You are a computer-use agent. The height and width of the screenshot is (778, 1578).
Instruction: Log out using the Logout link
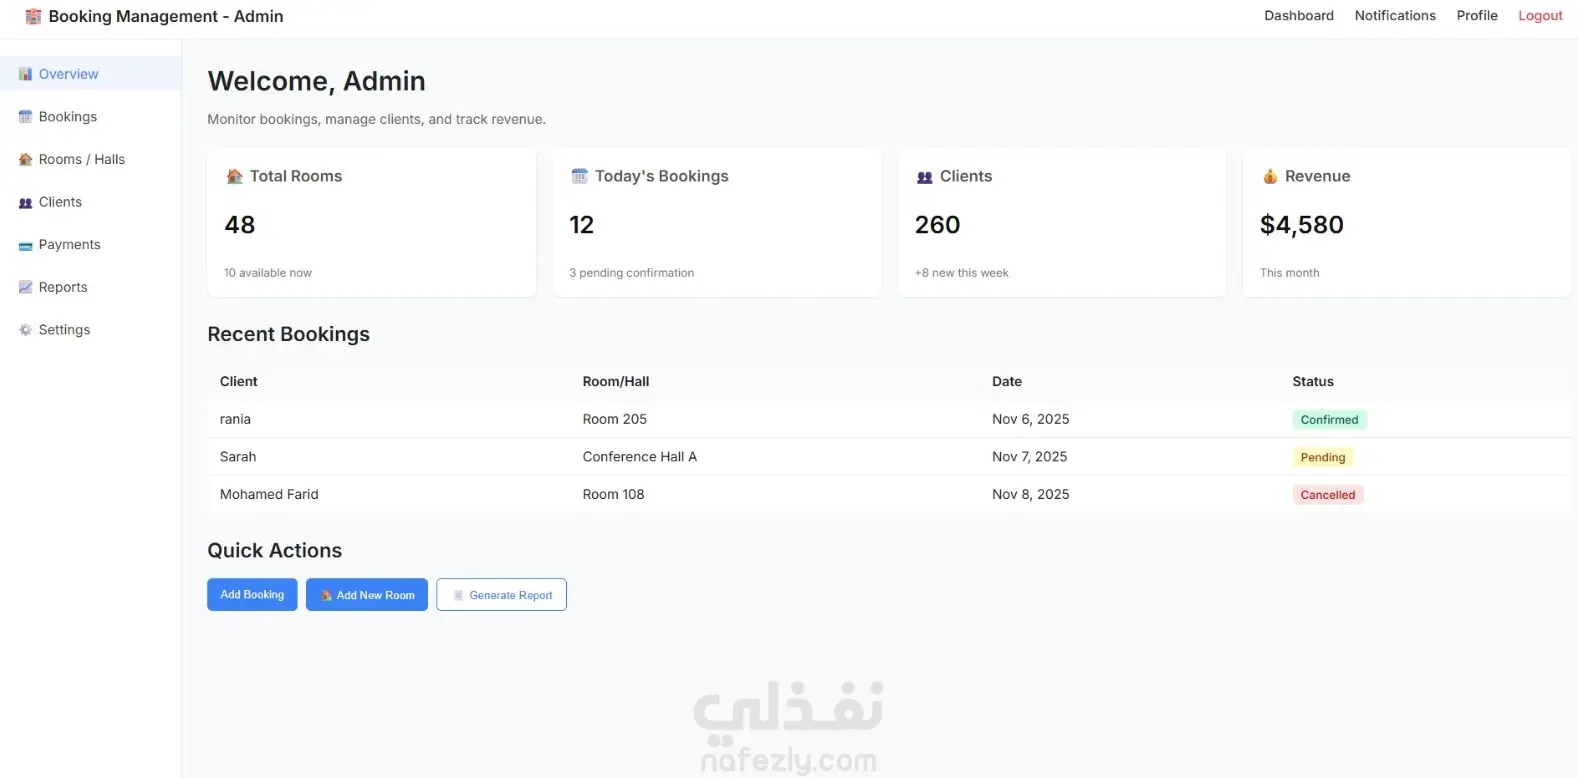pyautogui.click(x=1539, y=16)
